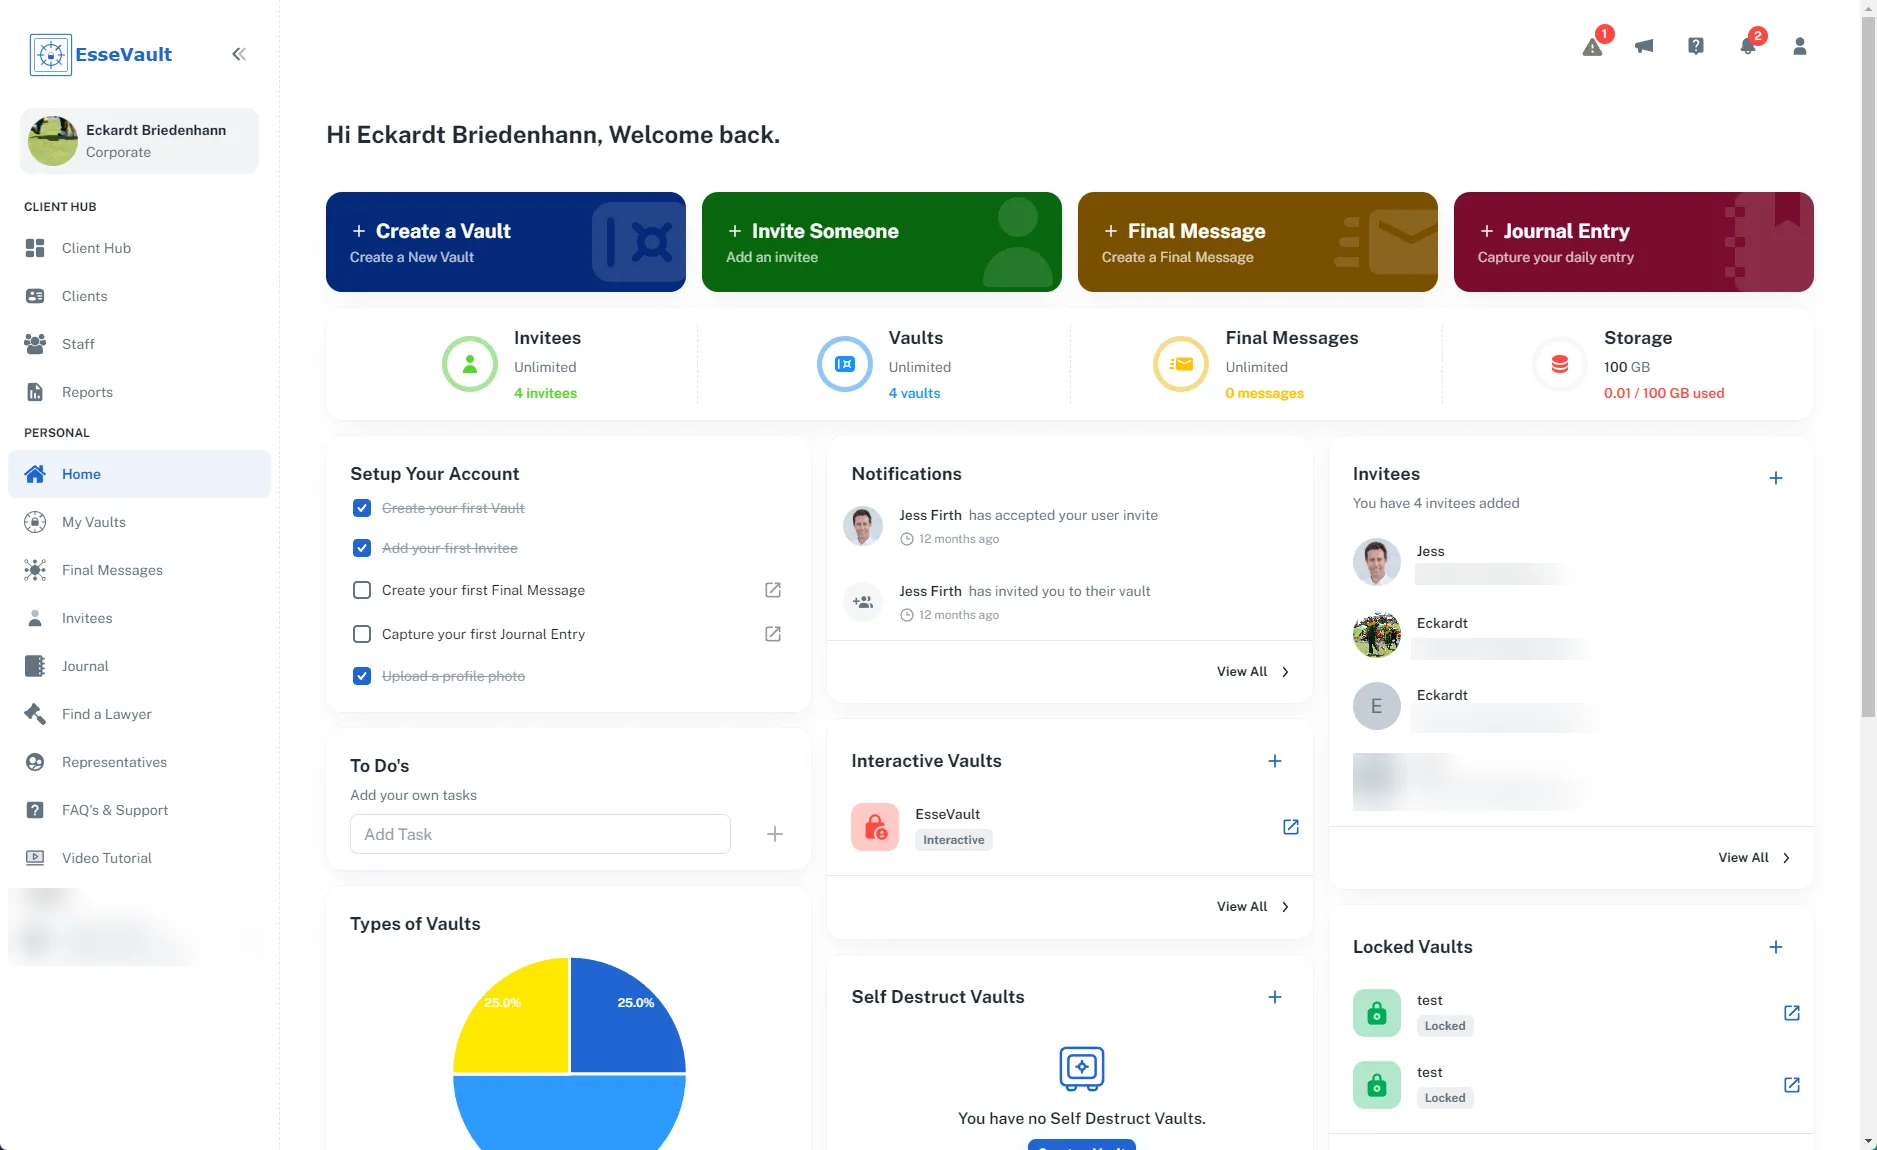Click the Invitees green stat icon

point(470,364)
